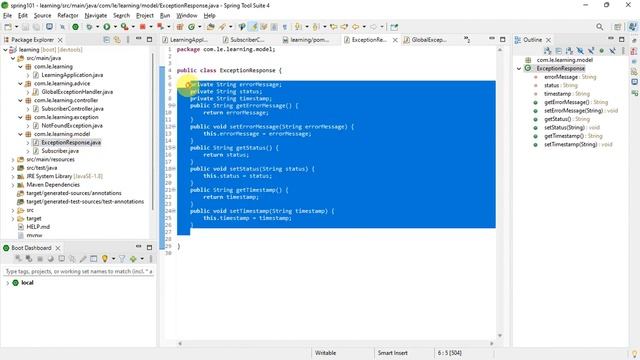
Task: Click the stop square icon in Boot Dashboard
Action: (40, 259)
